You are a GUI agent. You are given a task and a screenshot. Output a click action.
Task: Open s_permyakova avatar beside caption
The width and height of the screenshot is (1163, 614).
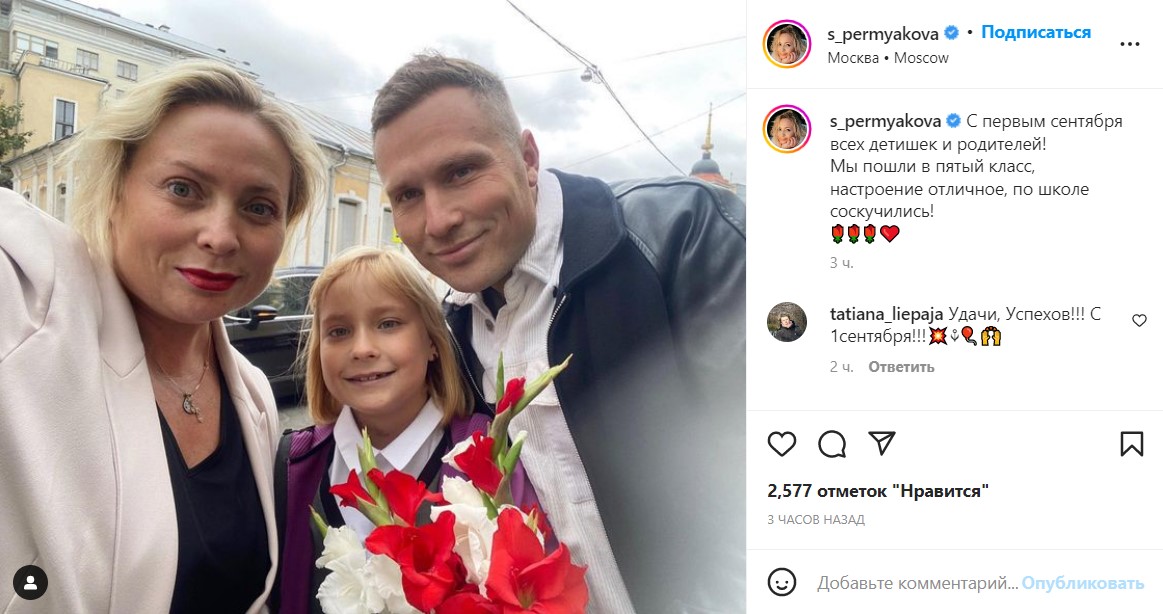(x=786, y=129)
